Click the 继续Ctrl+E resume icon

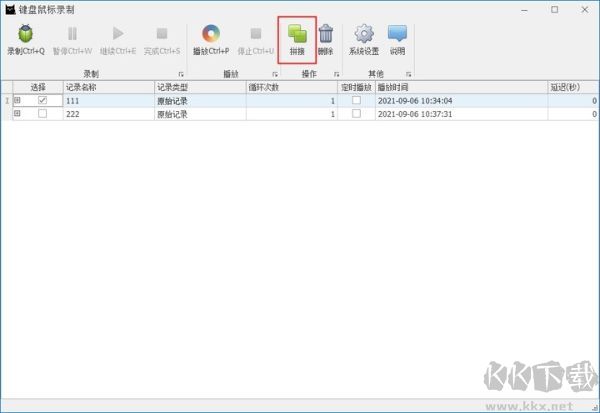pos(118,34)
